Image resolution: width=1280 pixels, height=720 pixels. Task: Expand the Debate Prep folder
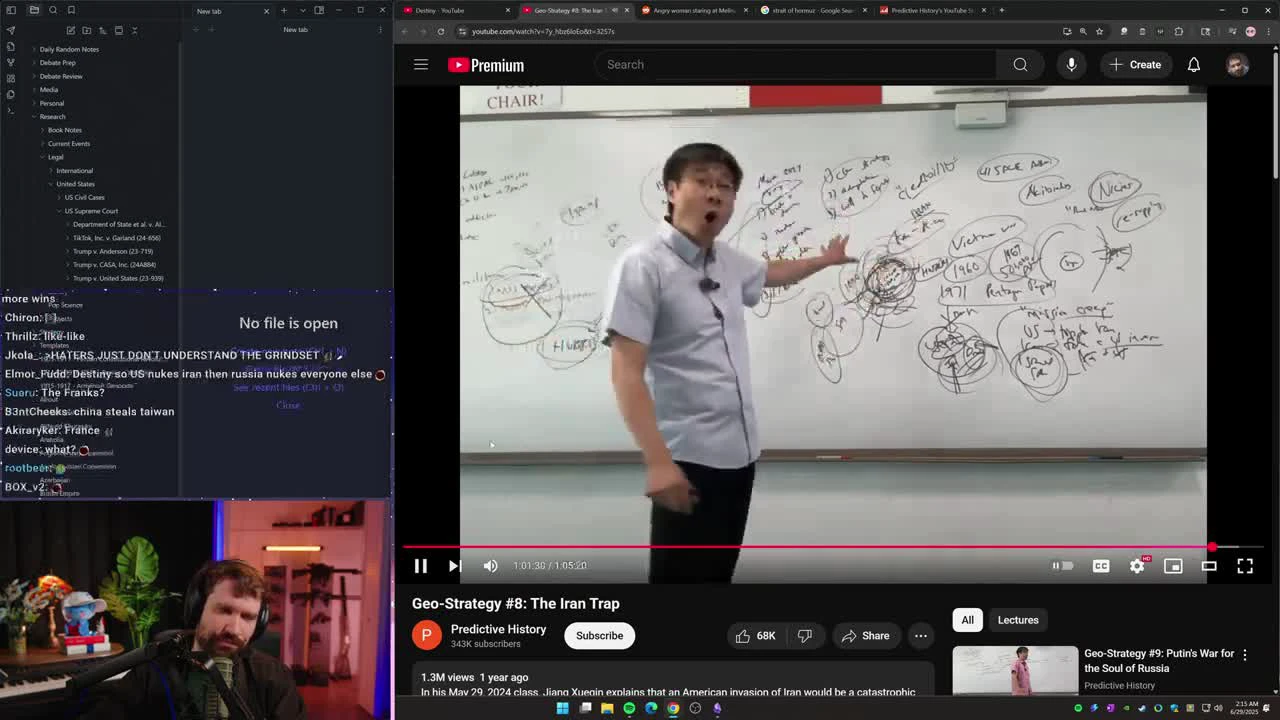[57, 62]
